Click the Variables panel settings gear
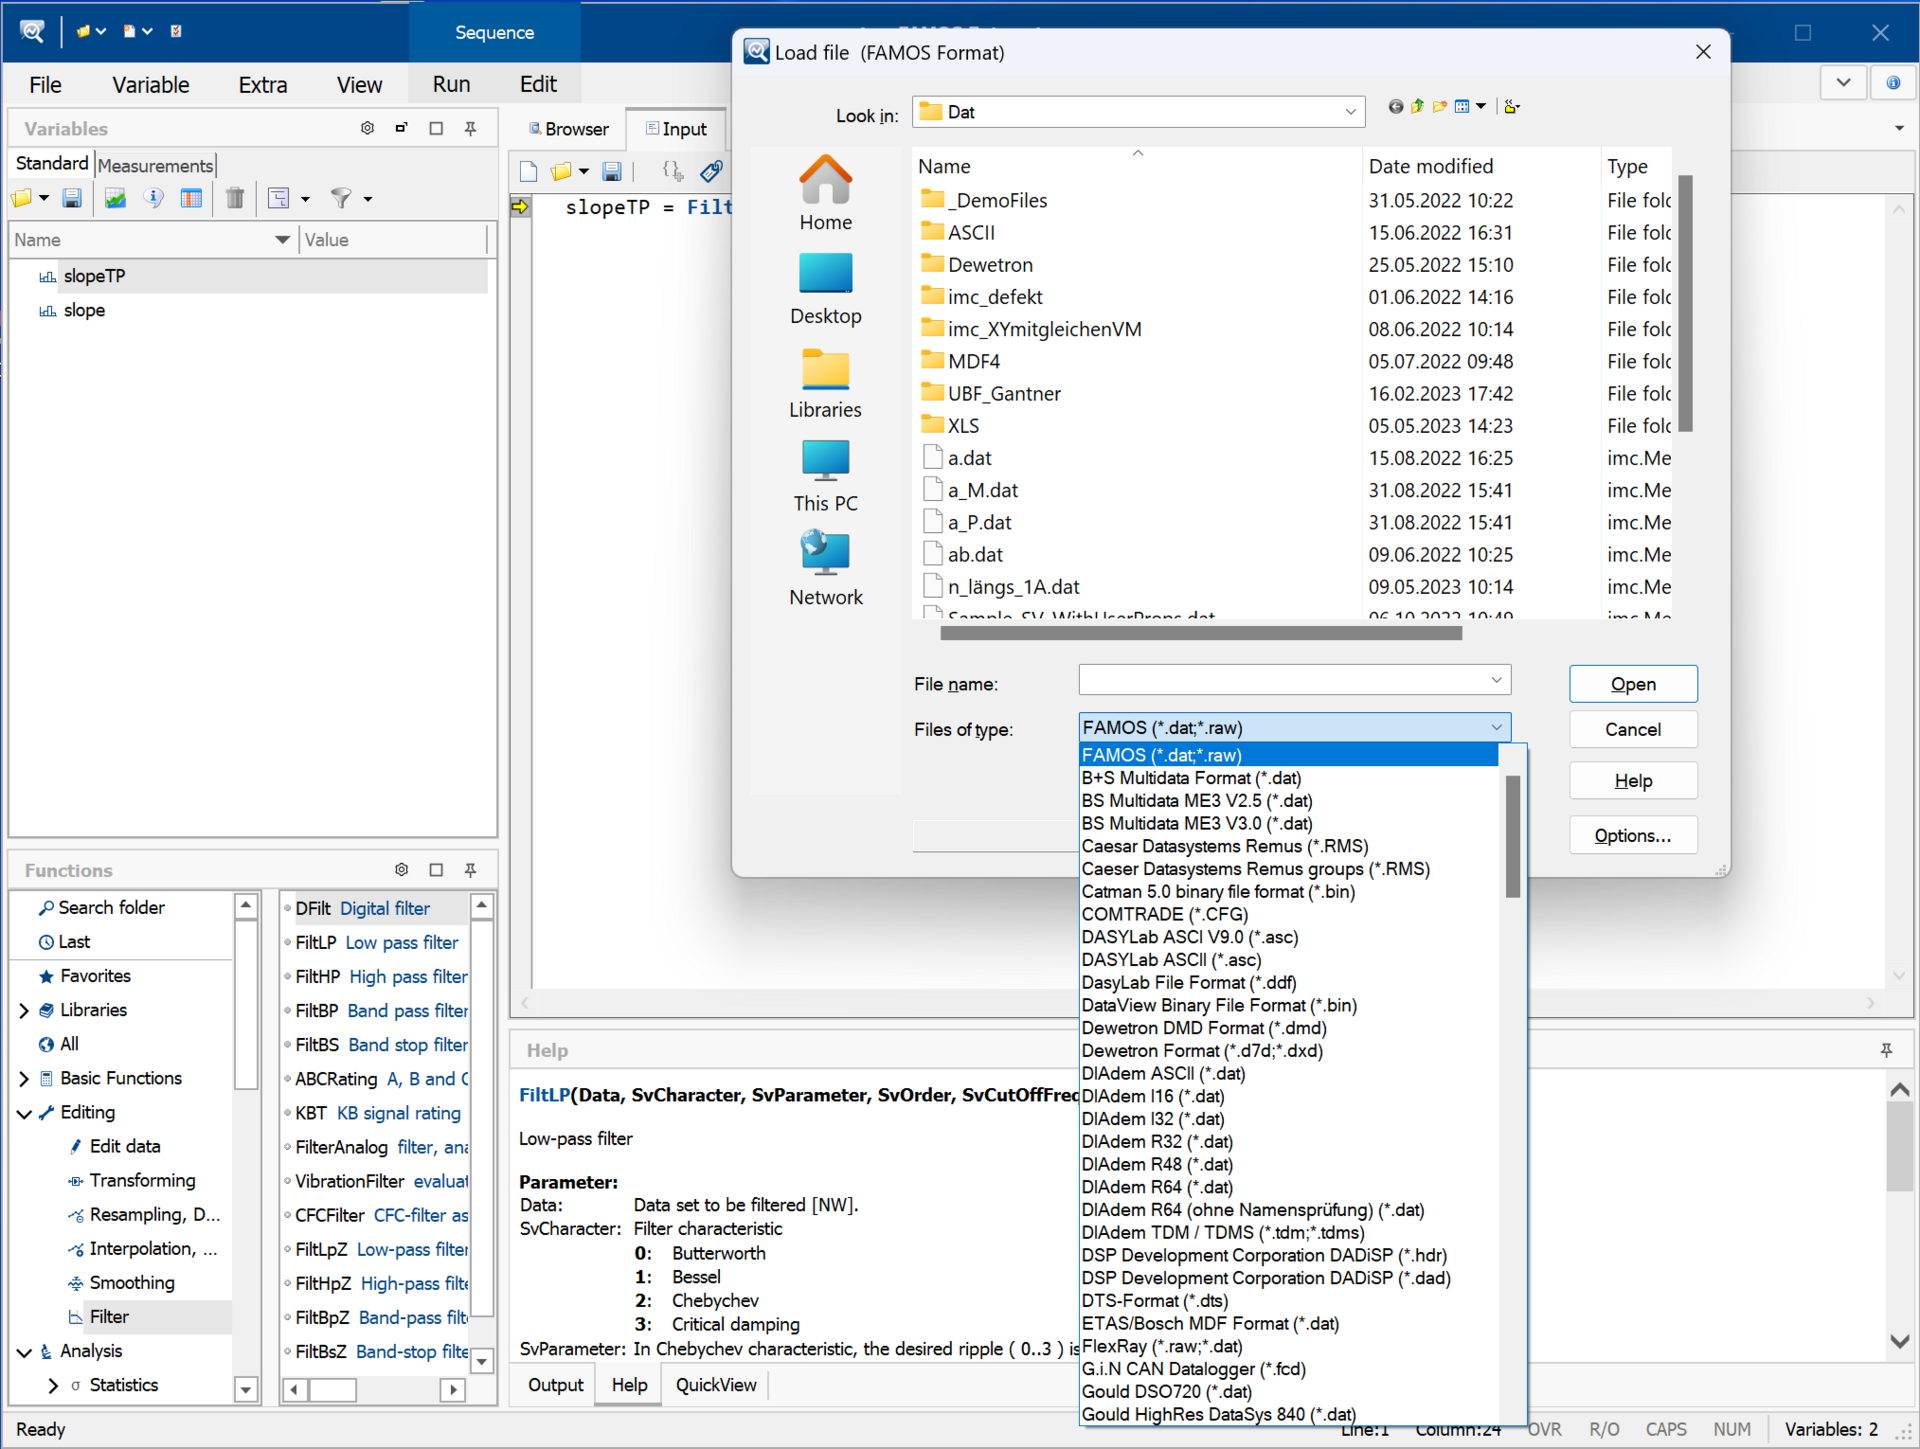 (x=367, y=129)
